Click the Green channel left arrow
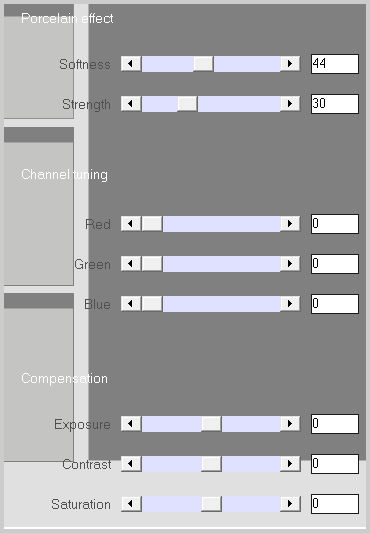The height and width of the screenshot is (533, 370). click(x=131, y=264)
